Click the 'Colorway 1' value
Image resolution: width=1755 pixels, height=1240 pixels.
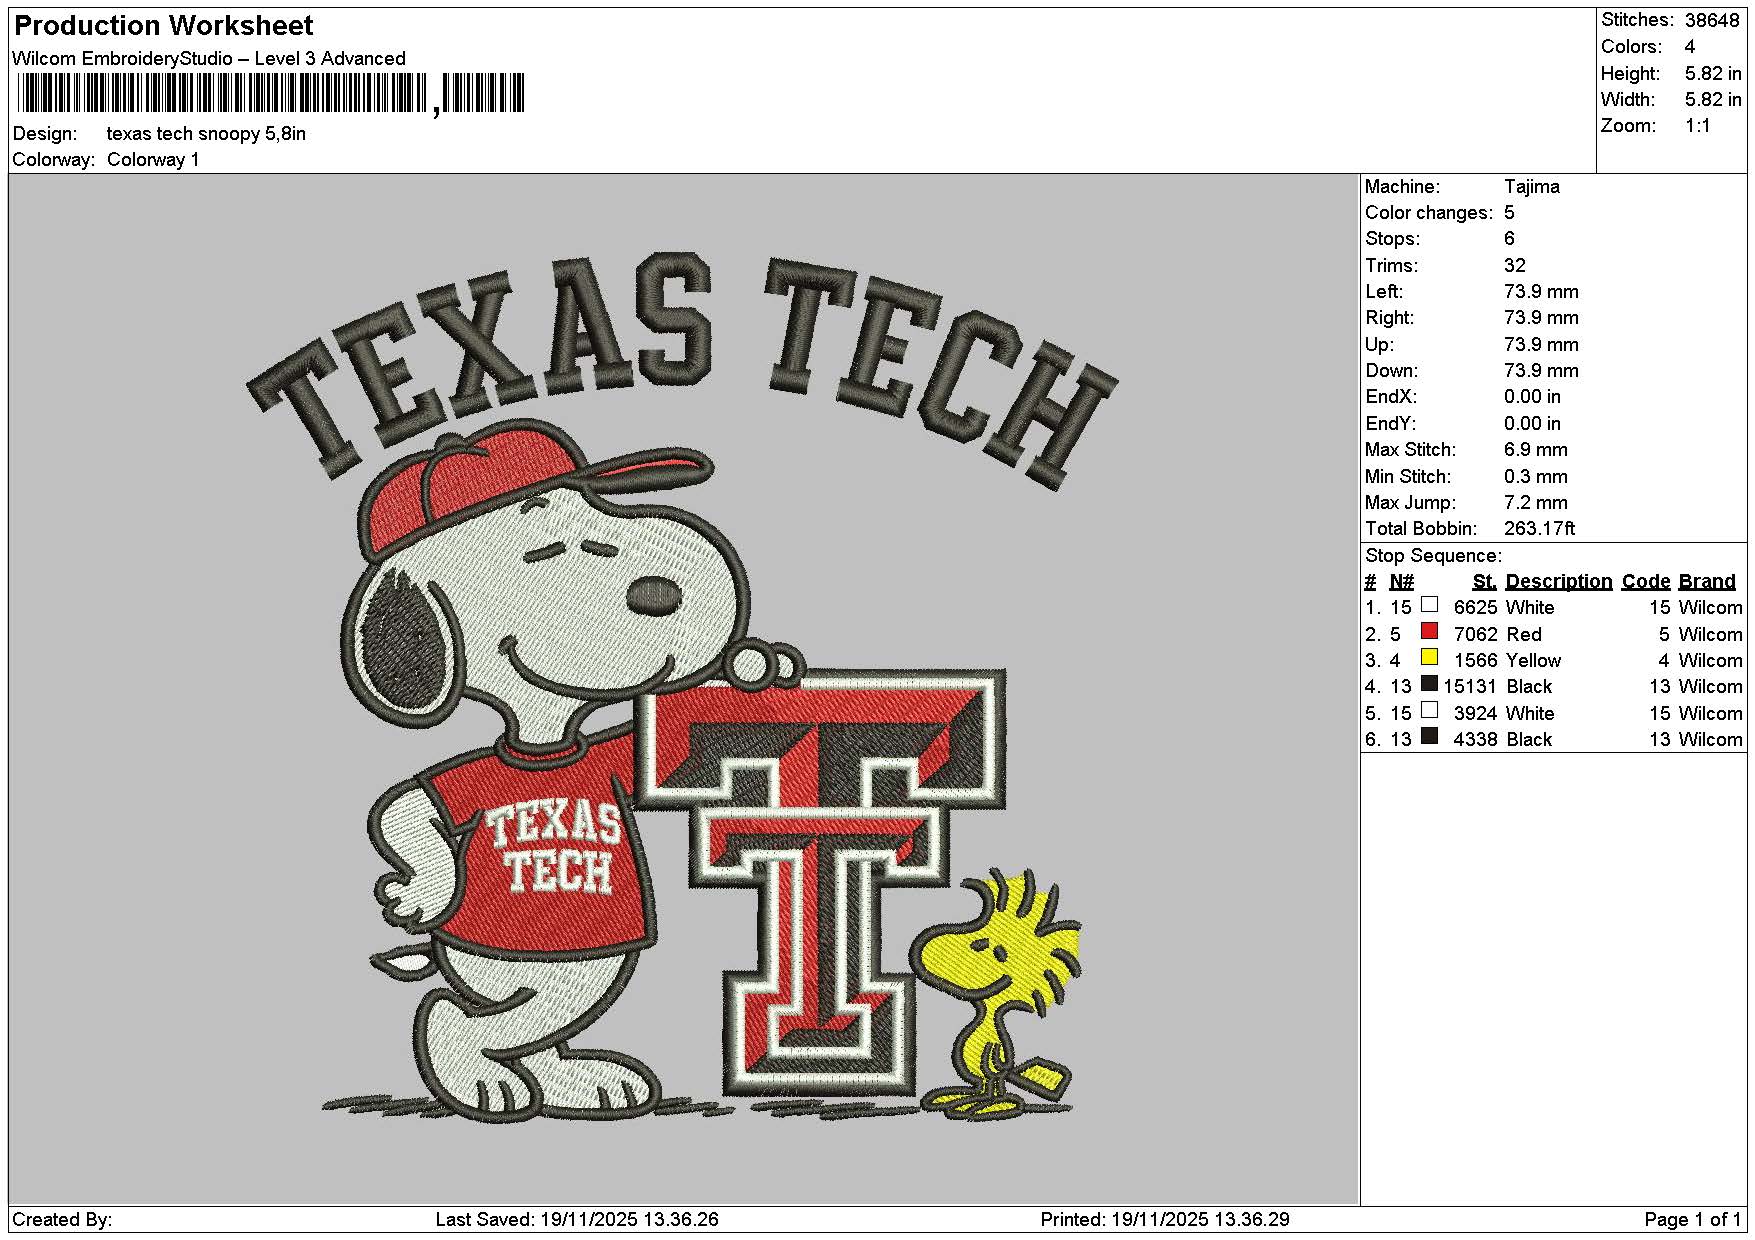tap(153, 159)
